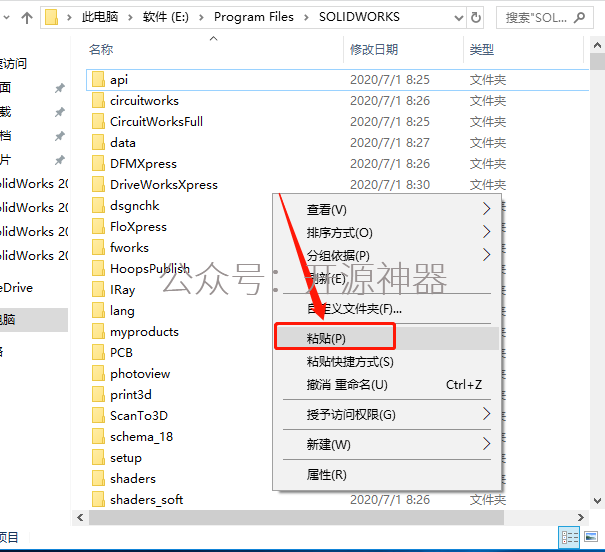Image resolution: width=605 pixels, height=552 pixels.
Task: Select the myproducts folder icon
Action: coord(98,331)
